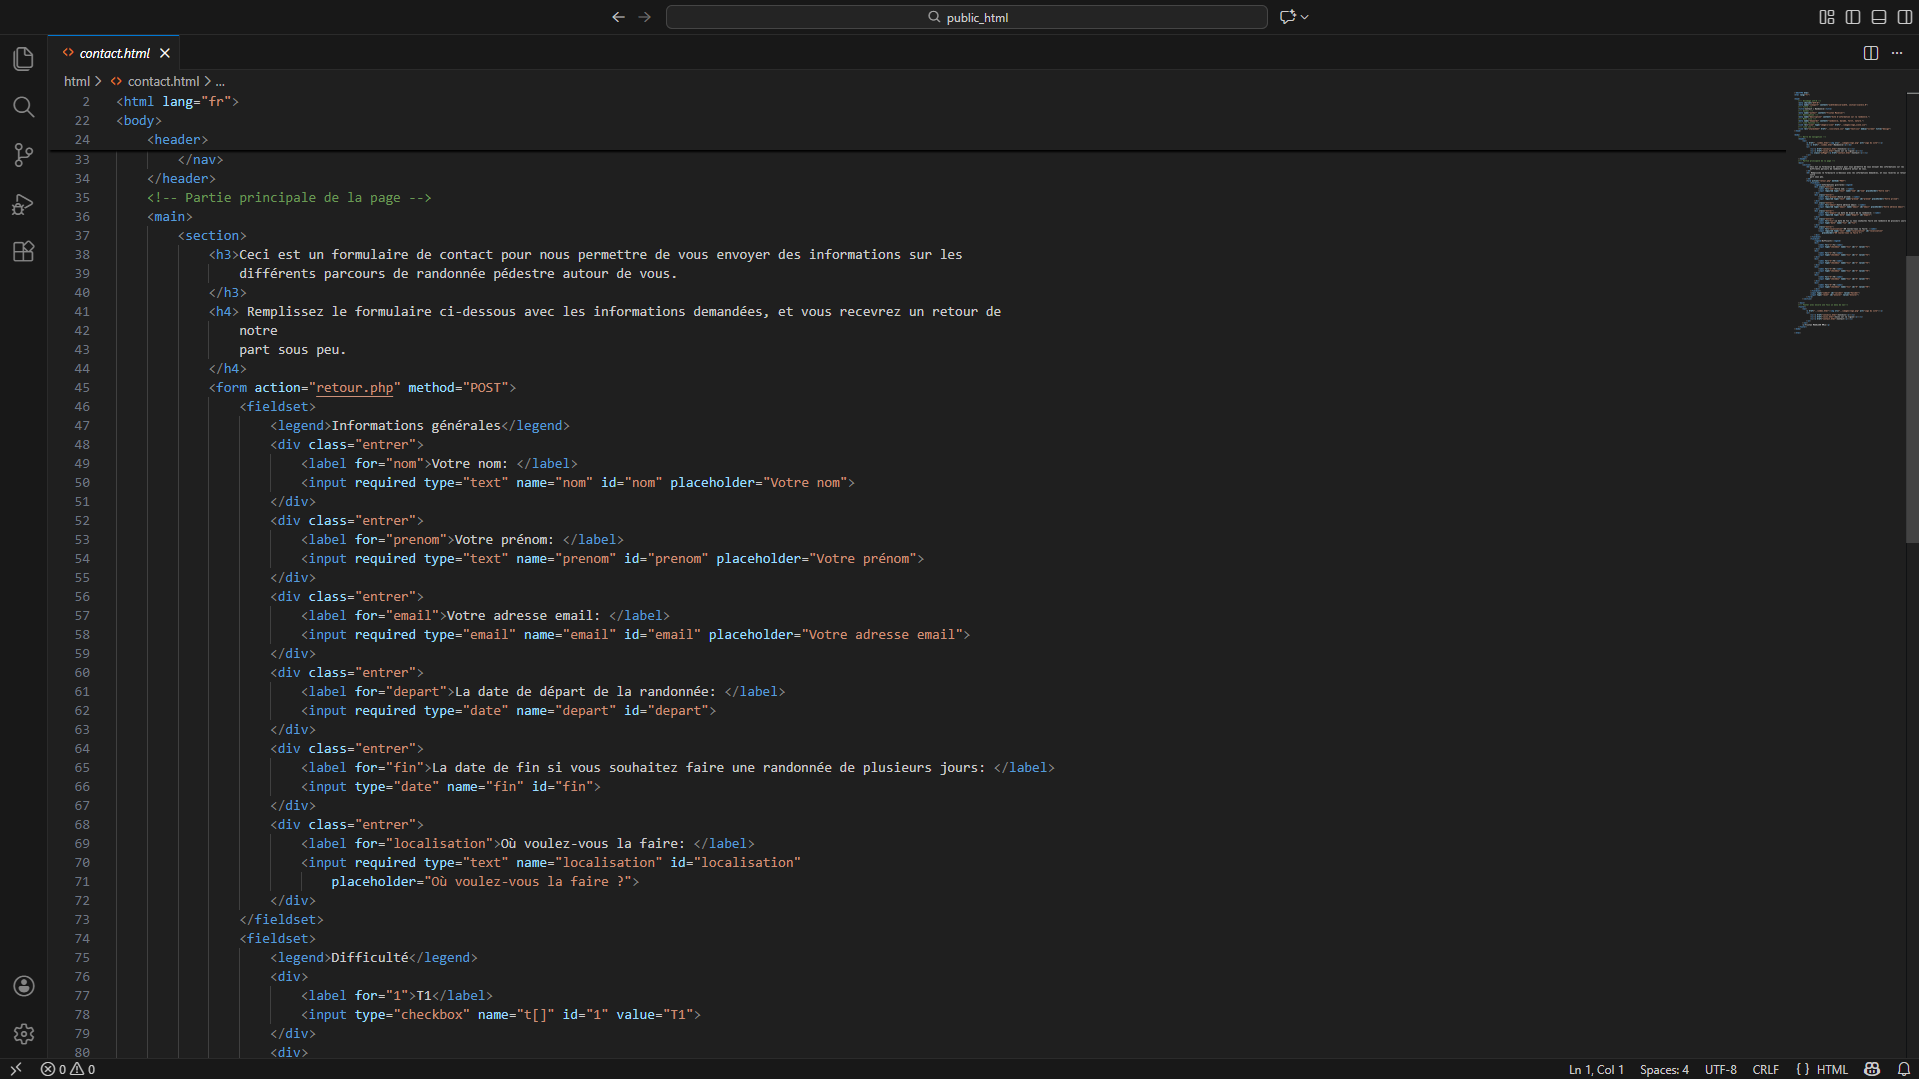Screen dimensions: 1919x1079
Task: Click the public_html command center search box
Action: point(967,17)
